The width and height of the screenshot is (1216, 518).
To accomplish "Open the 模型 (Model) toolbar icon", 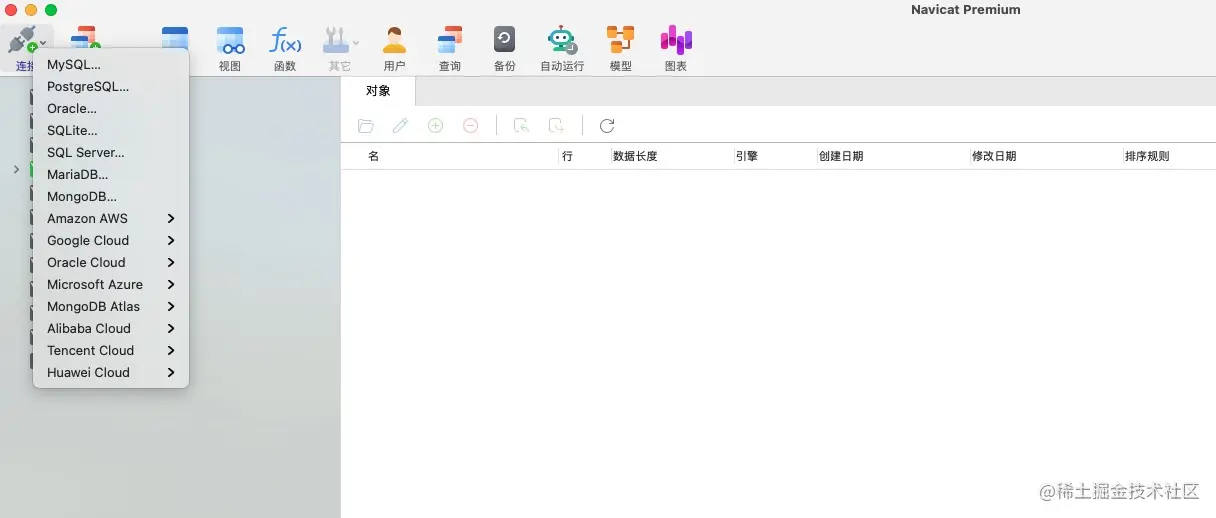I will click(621, 40).
